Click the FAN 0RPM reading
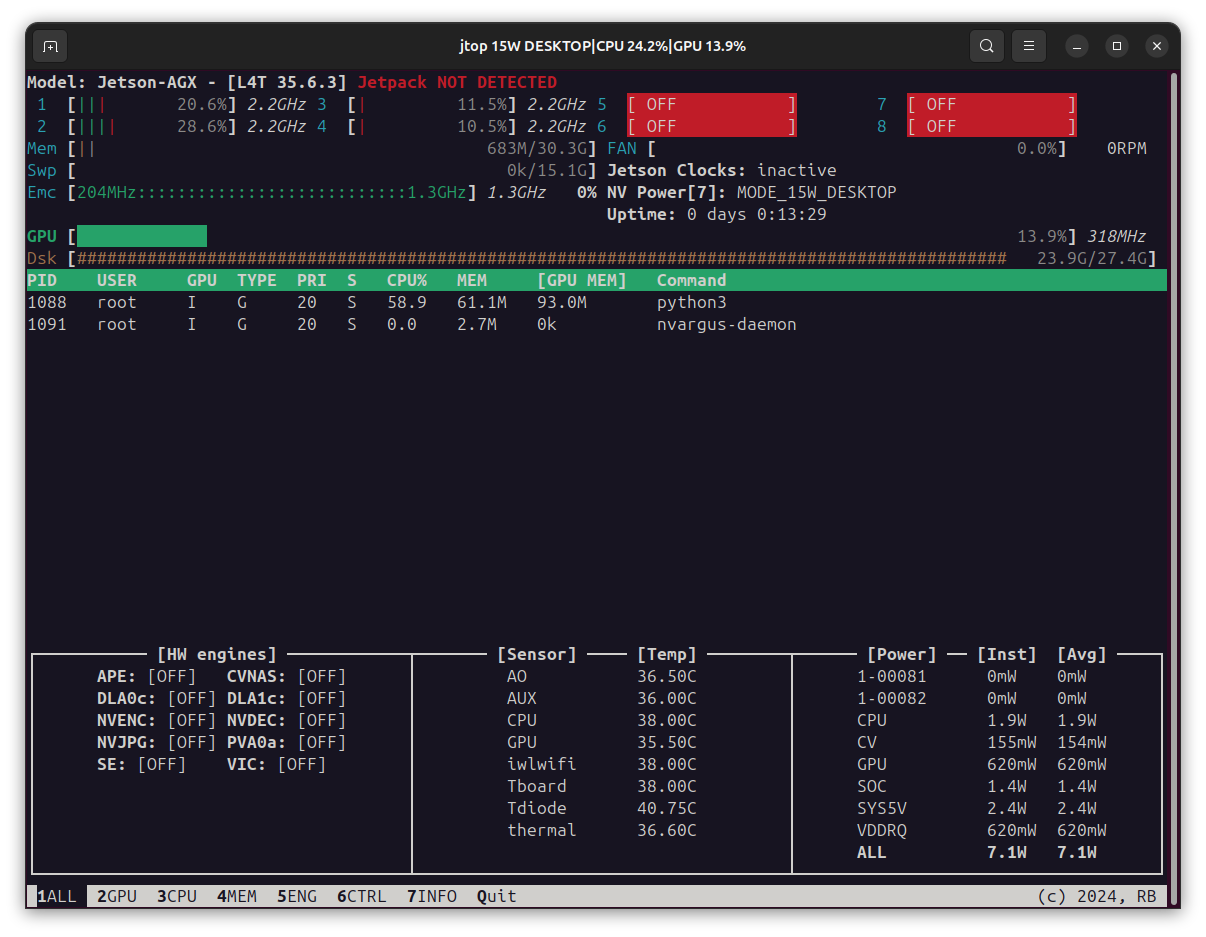Screen dimensions: 1206x937 click(1127, 148)
